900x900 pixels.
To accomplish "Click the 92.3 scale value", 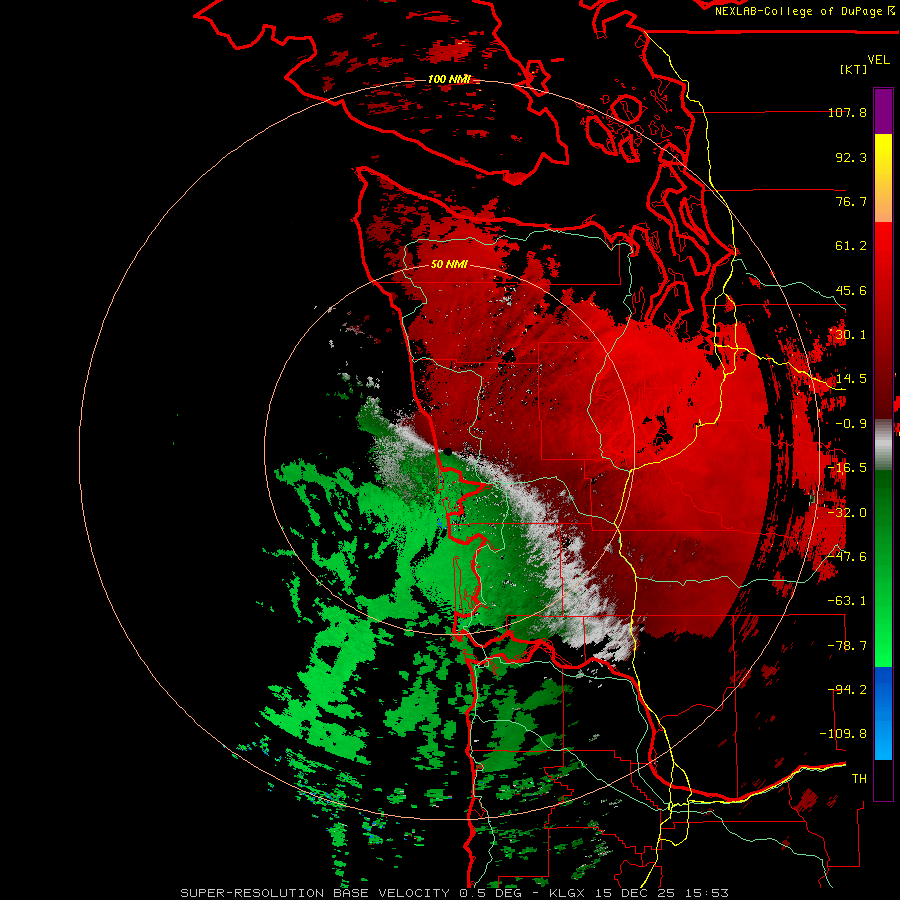I will pyautogui.click(x=851, y=157).
